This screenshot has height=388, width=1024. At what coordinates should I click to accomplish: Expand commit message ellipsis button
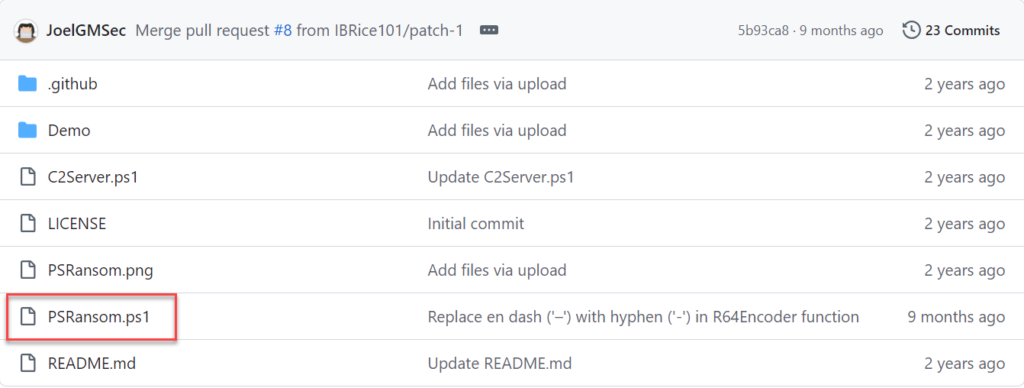[489, 30]
